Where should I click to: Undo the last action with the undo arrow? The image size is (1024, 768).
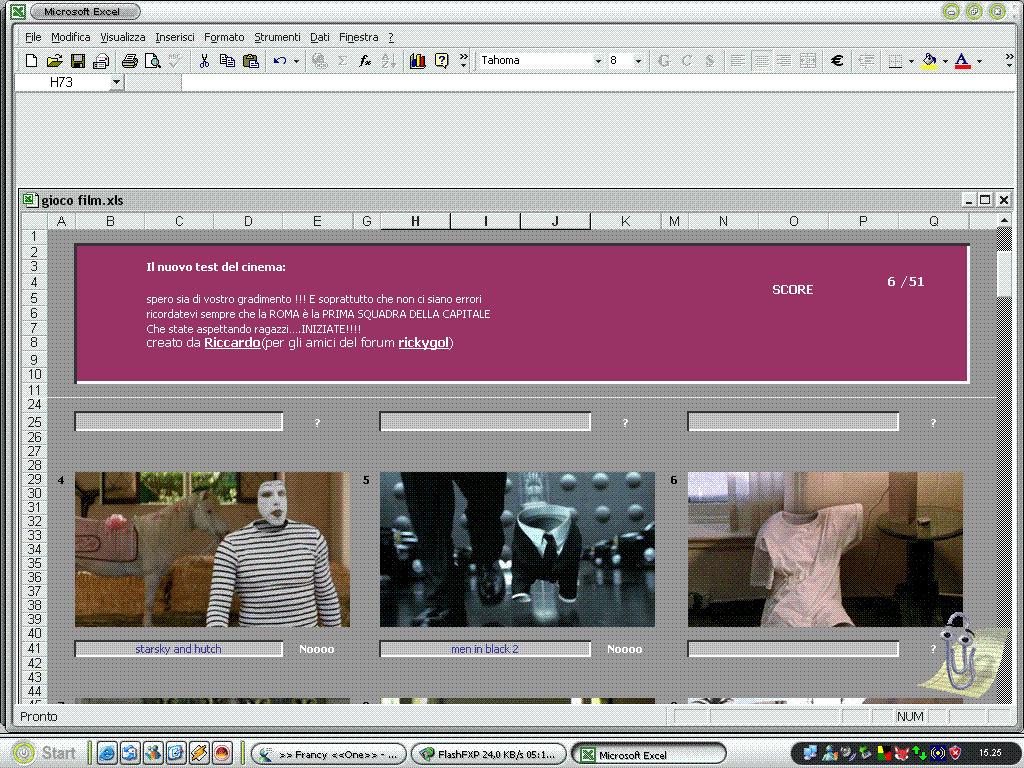[x=280, y=61]
